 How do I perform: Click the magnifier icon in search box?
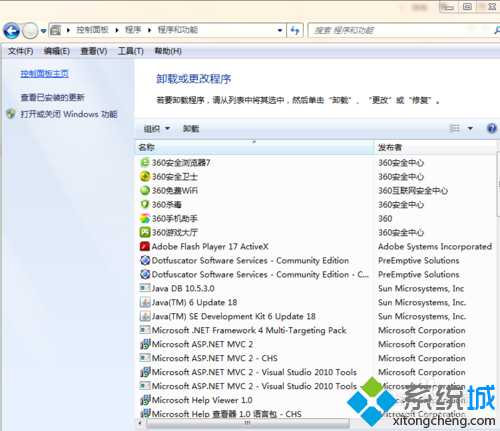[x=496, y=30]
